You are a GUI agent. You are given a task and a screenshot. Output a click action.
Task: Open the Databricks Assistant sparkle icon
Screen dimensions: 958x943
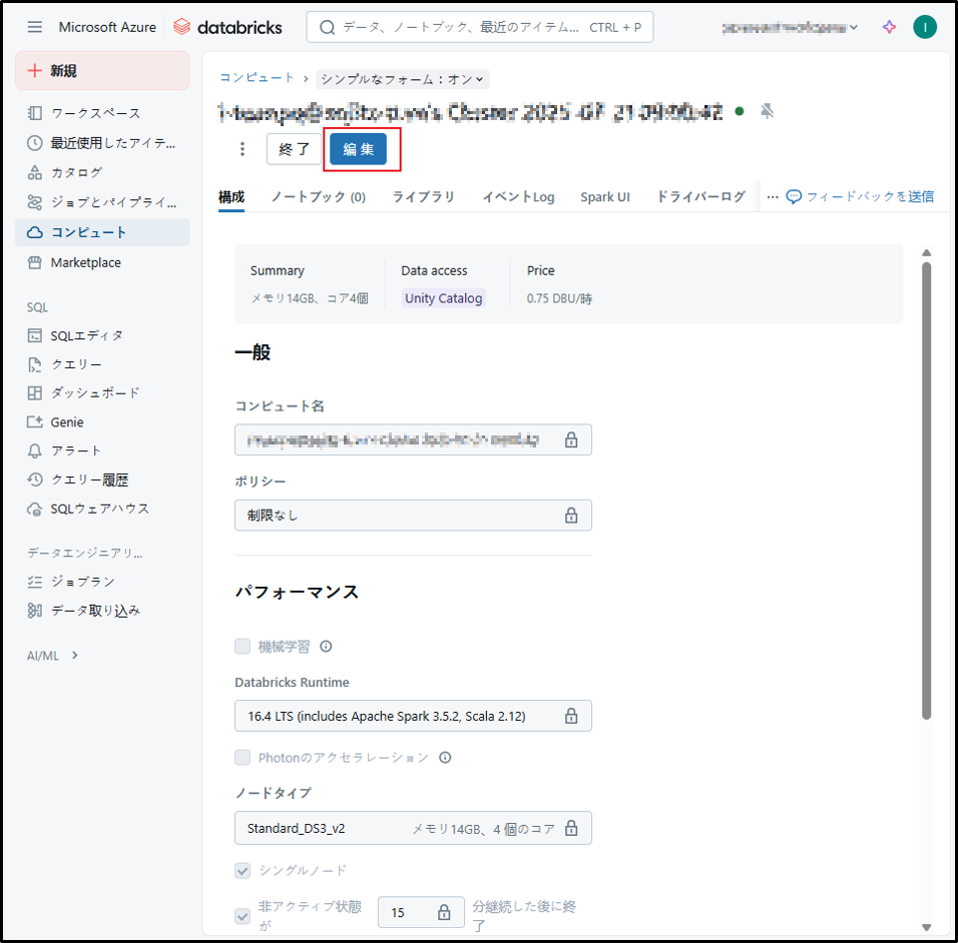coord(890,27)
